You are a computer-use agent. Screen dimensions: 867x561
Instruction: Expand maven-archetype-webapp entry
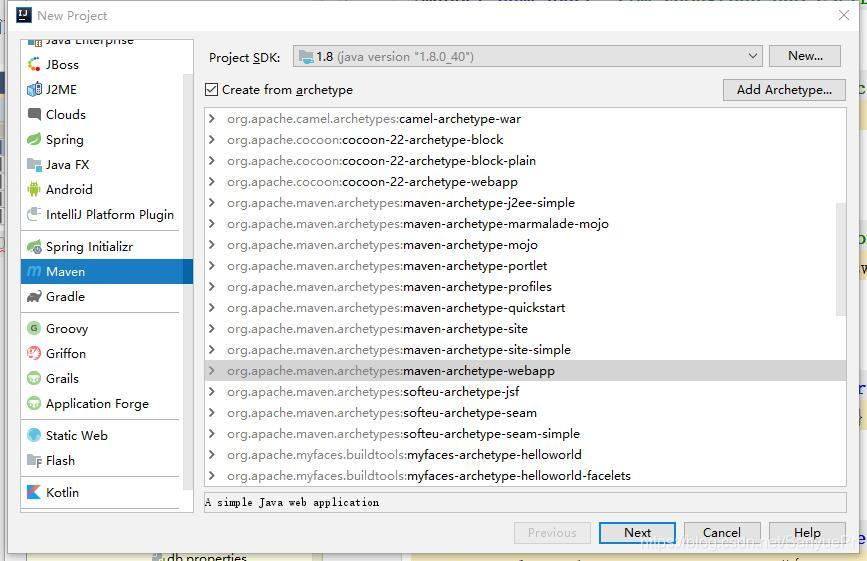pos(212,370)
